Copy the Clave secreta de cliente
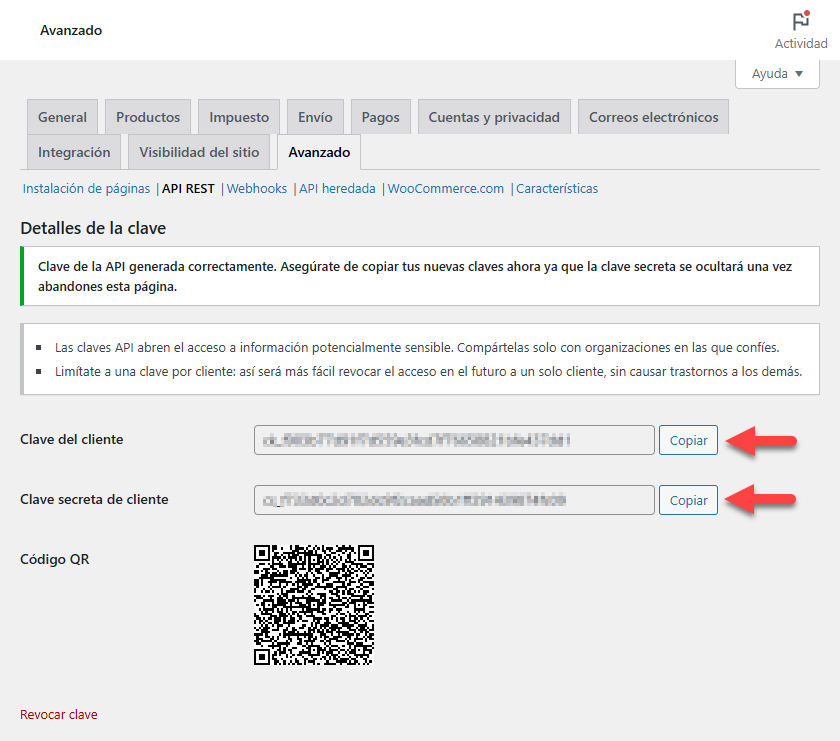This screenshot has height=741, width=840. 688,500
